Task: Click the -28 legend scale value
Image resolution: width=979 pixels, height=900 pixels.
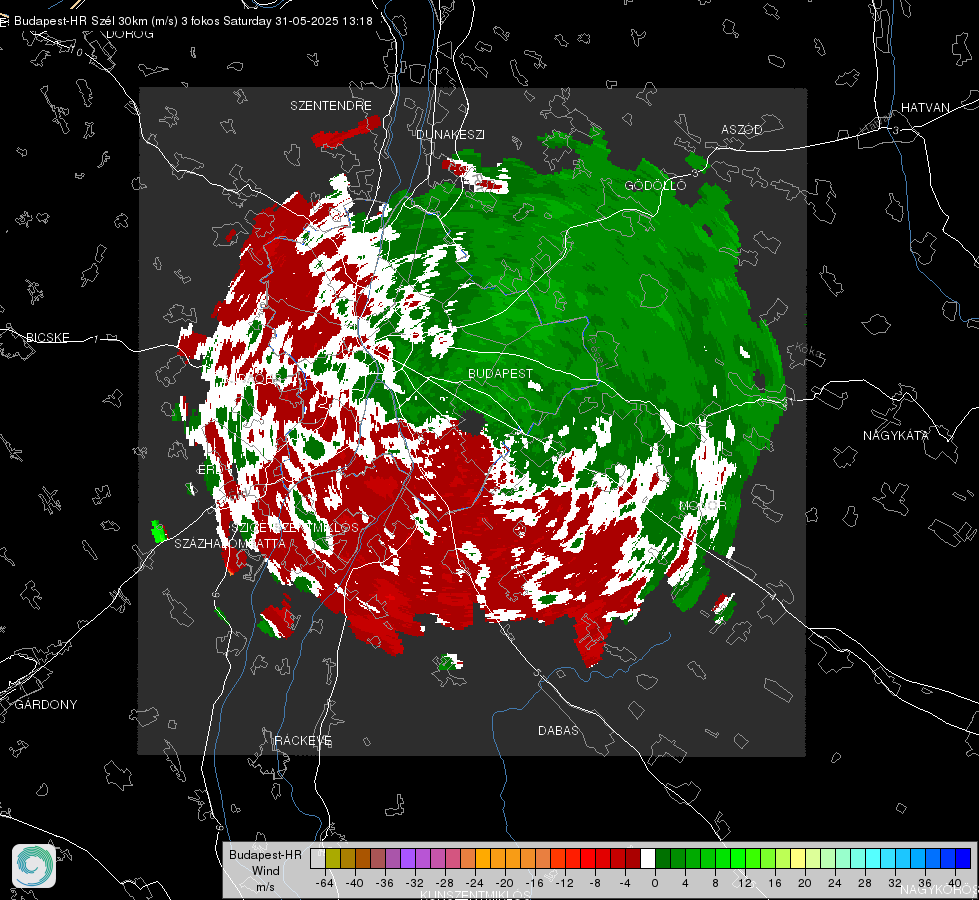Action: 445,883
